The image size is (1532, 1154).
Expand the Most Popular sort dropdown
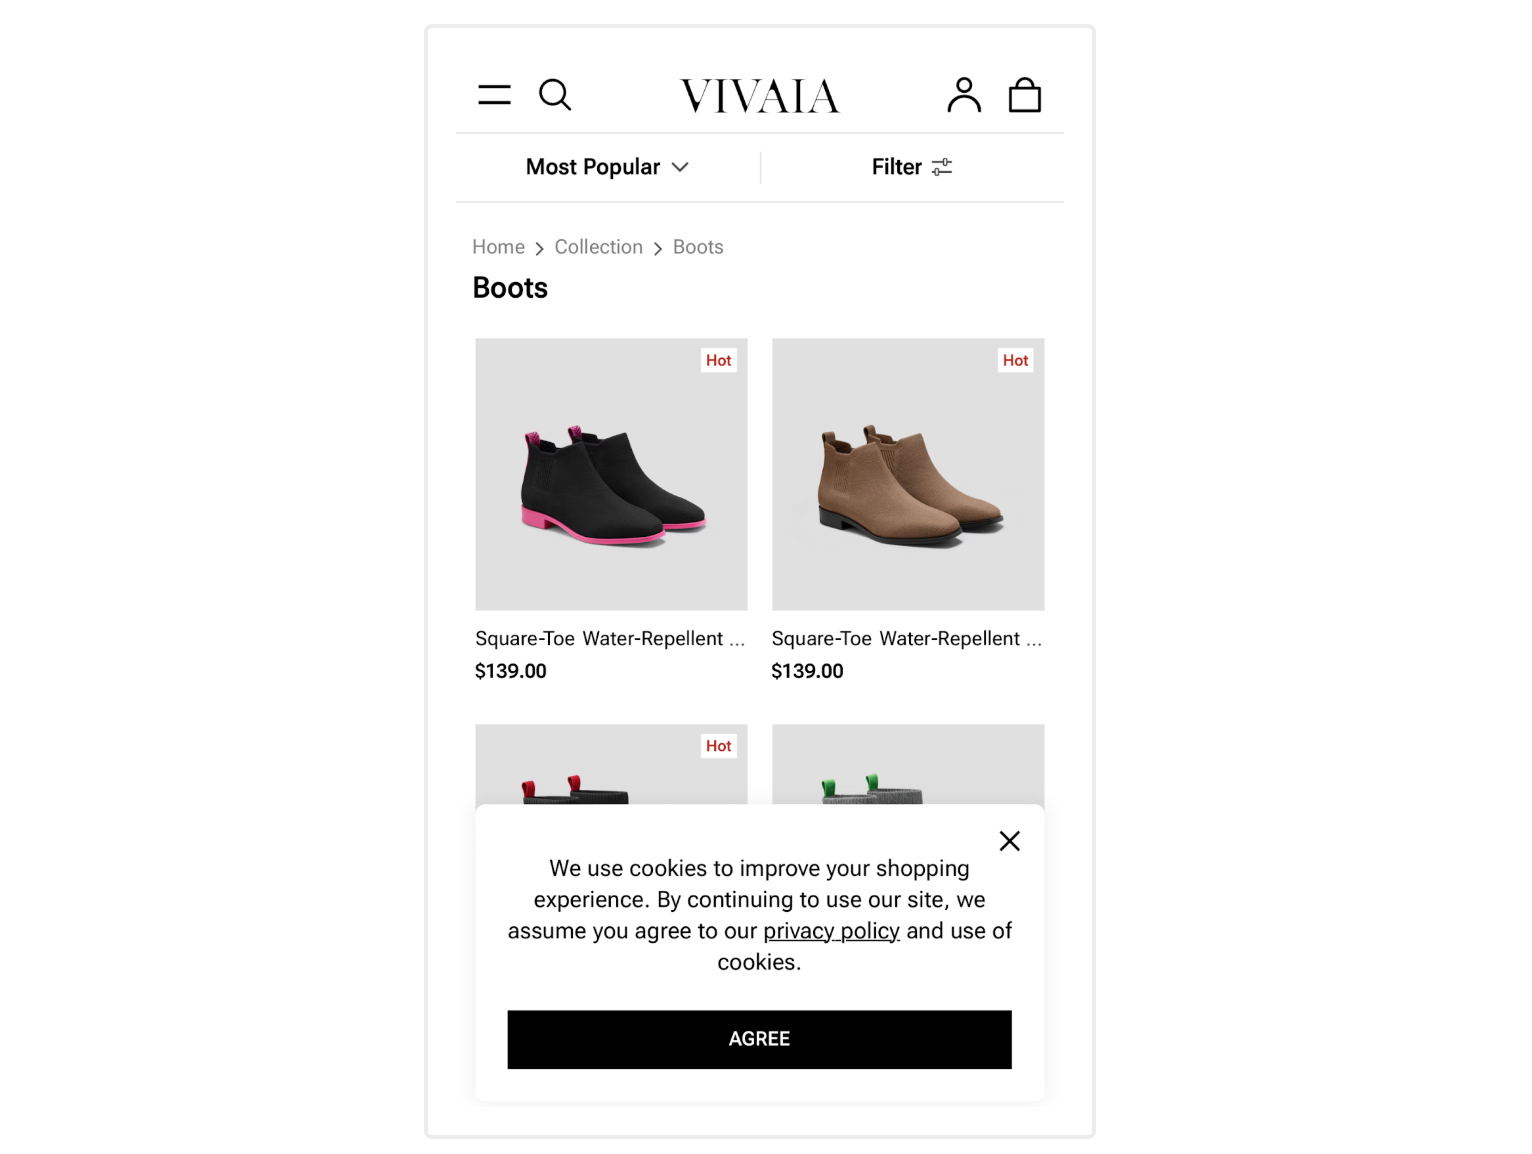608,167
